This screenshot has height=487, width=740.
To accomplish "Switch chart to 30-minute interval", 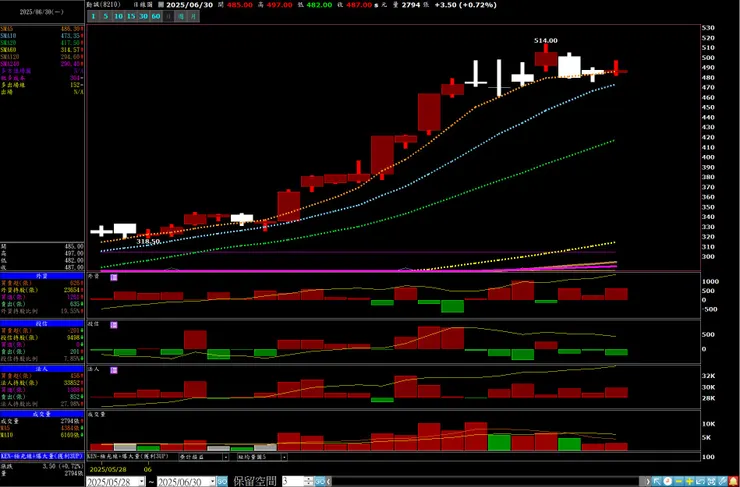I will coord(143,17).
